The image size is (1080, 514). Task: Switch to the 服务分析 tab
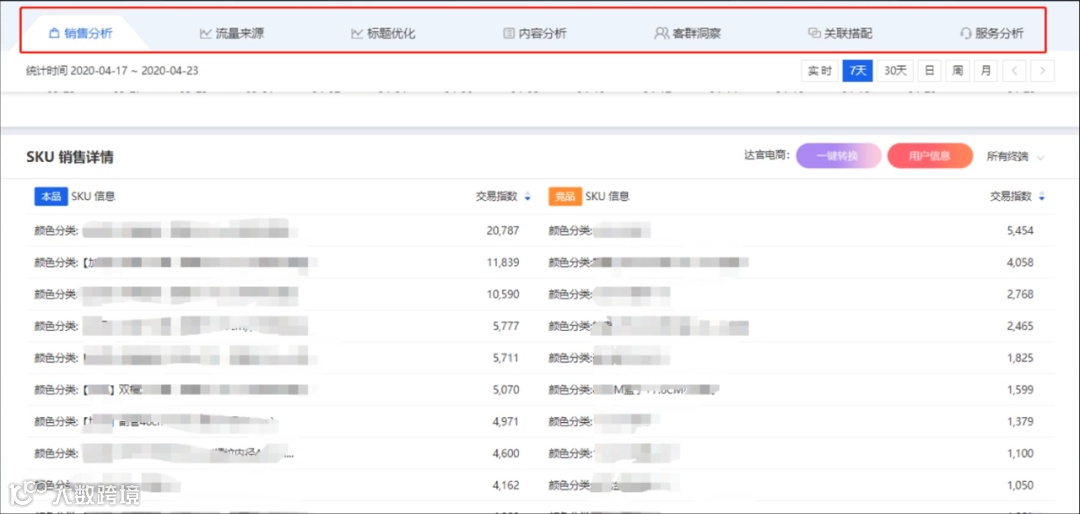pos(991,33)
